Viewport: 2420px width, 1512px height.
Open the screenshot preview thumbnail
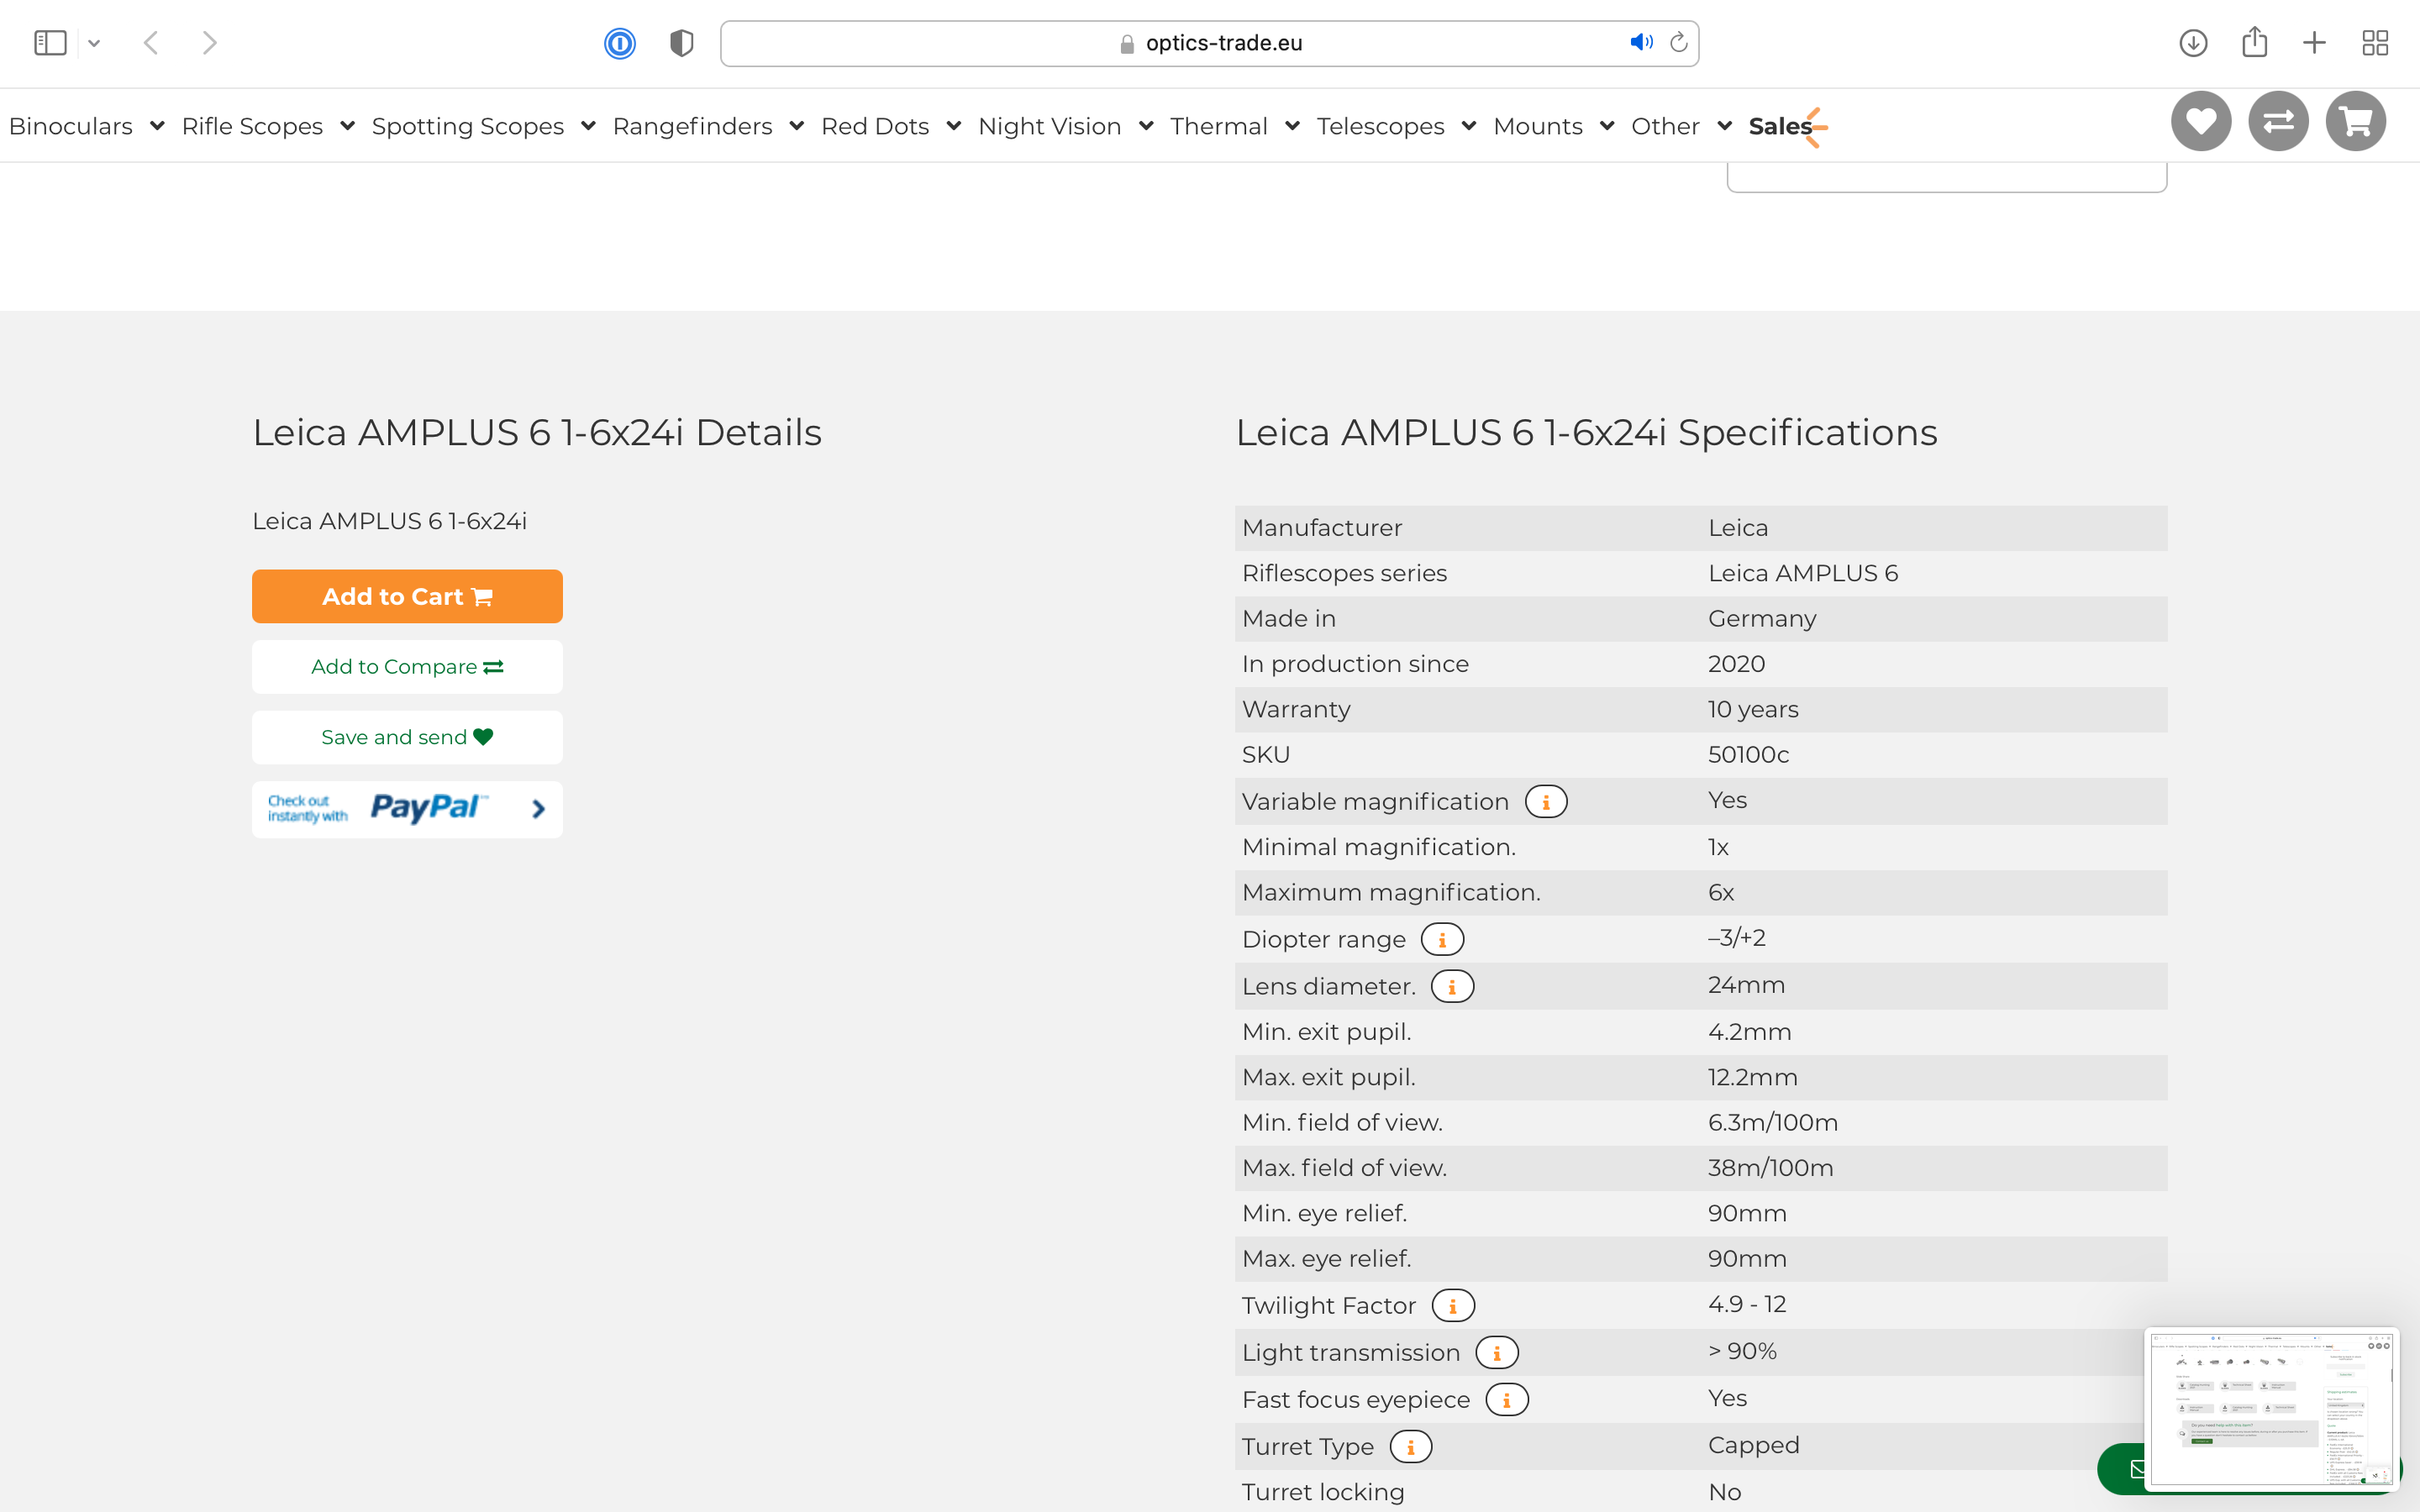2271,1408
